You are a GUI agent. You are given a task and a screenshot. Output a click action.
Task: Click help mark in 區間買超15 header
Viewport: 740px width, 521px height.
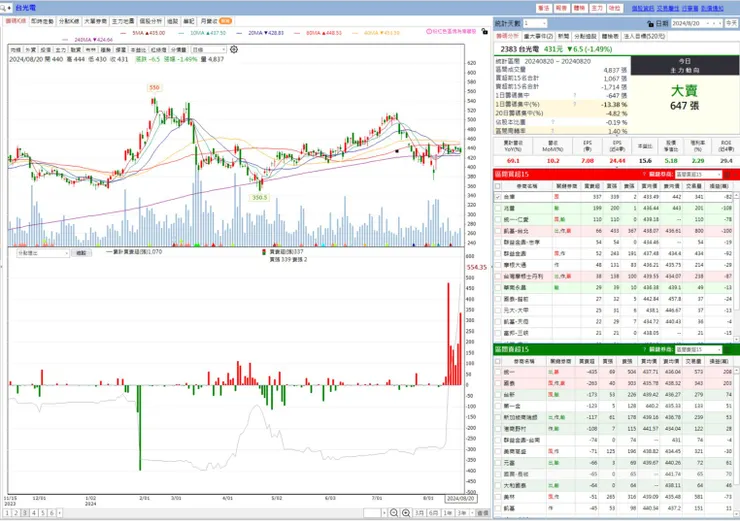[x=644, y=175]
